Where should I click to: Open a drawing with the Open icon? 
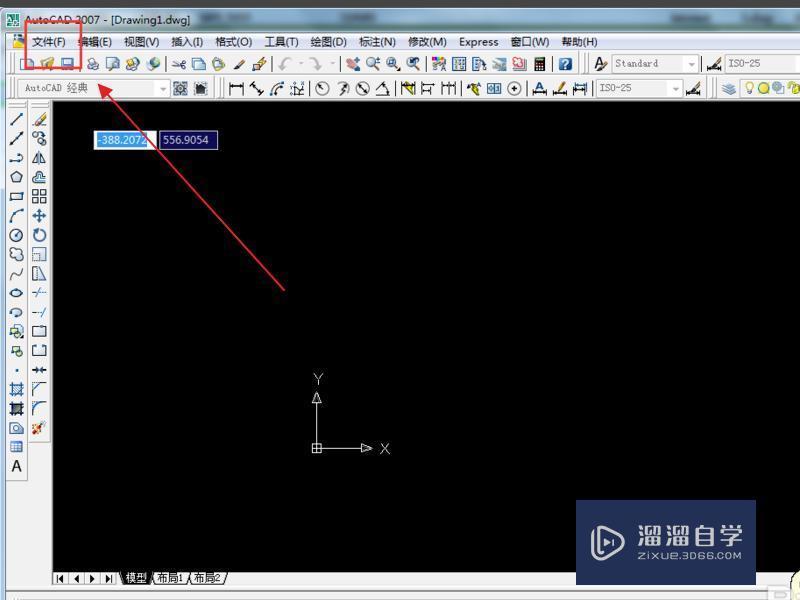coord(45,64)
